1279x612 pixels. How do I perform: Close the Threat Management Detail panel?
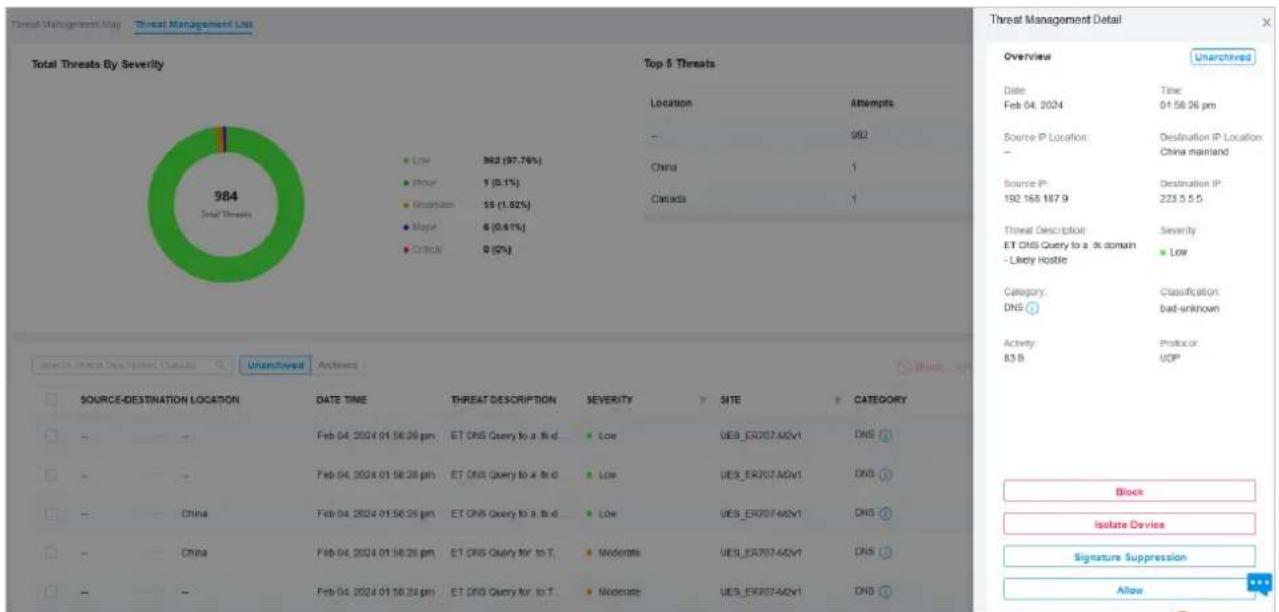point(1267,22)
